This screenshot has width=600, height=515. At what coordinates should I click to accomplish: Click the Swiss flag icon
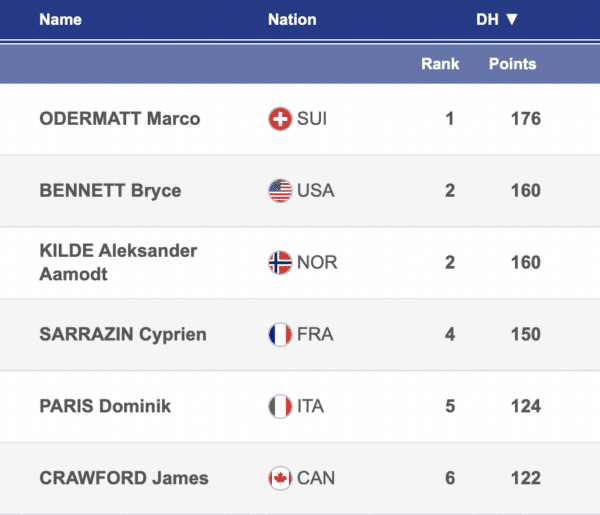click(x=280, y=119)
